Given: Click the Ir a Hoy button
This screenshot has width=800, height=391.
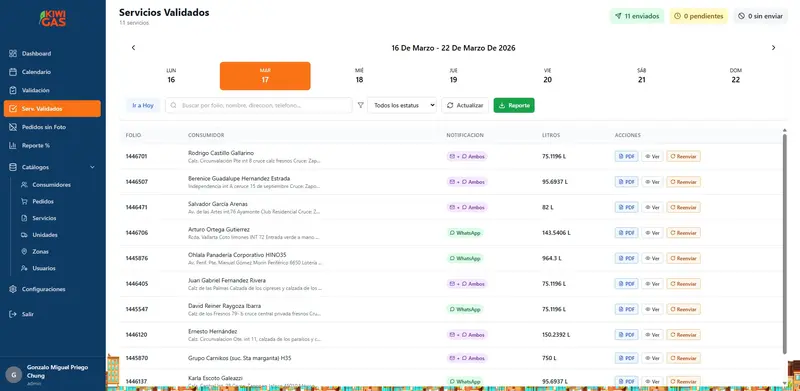Looking at the screenshot, I should [x=143, y=105].
